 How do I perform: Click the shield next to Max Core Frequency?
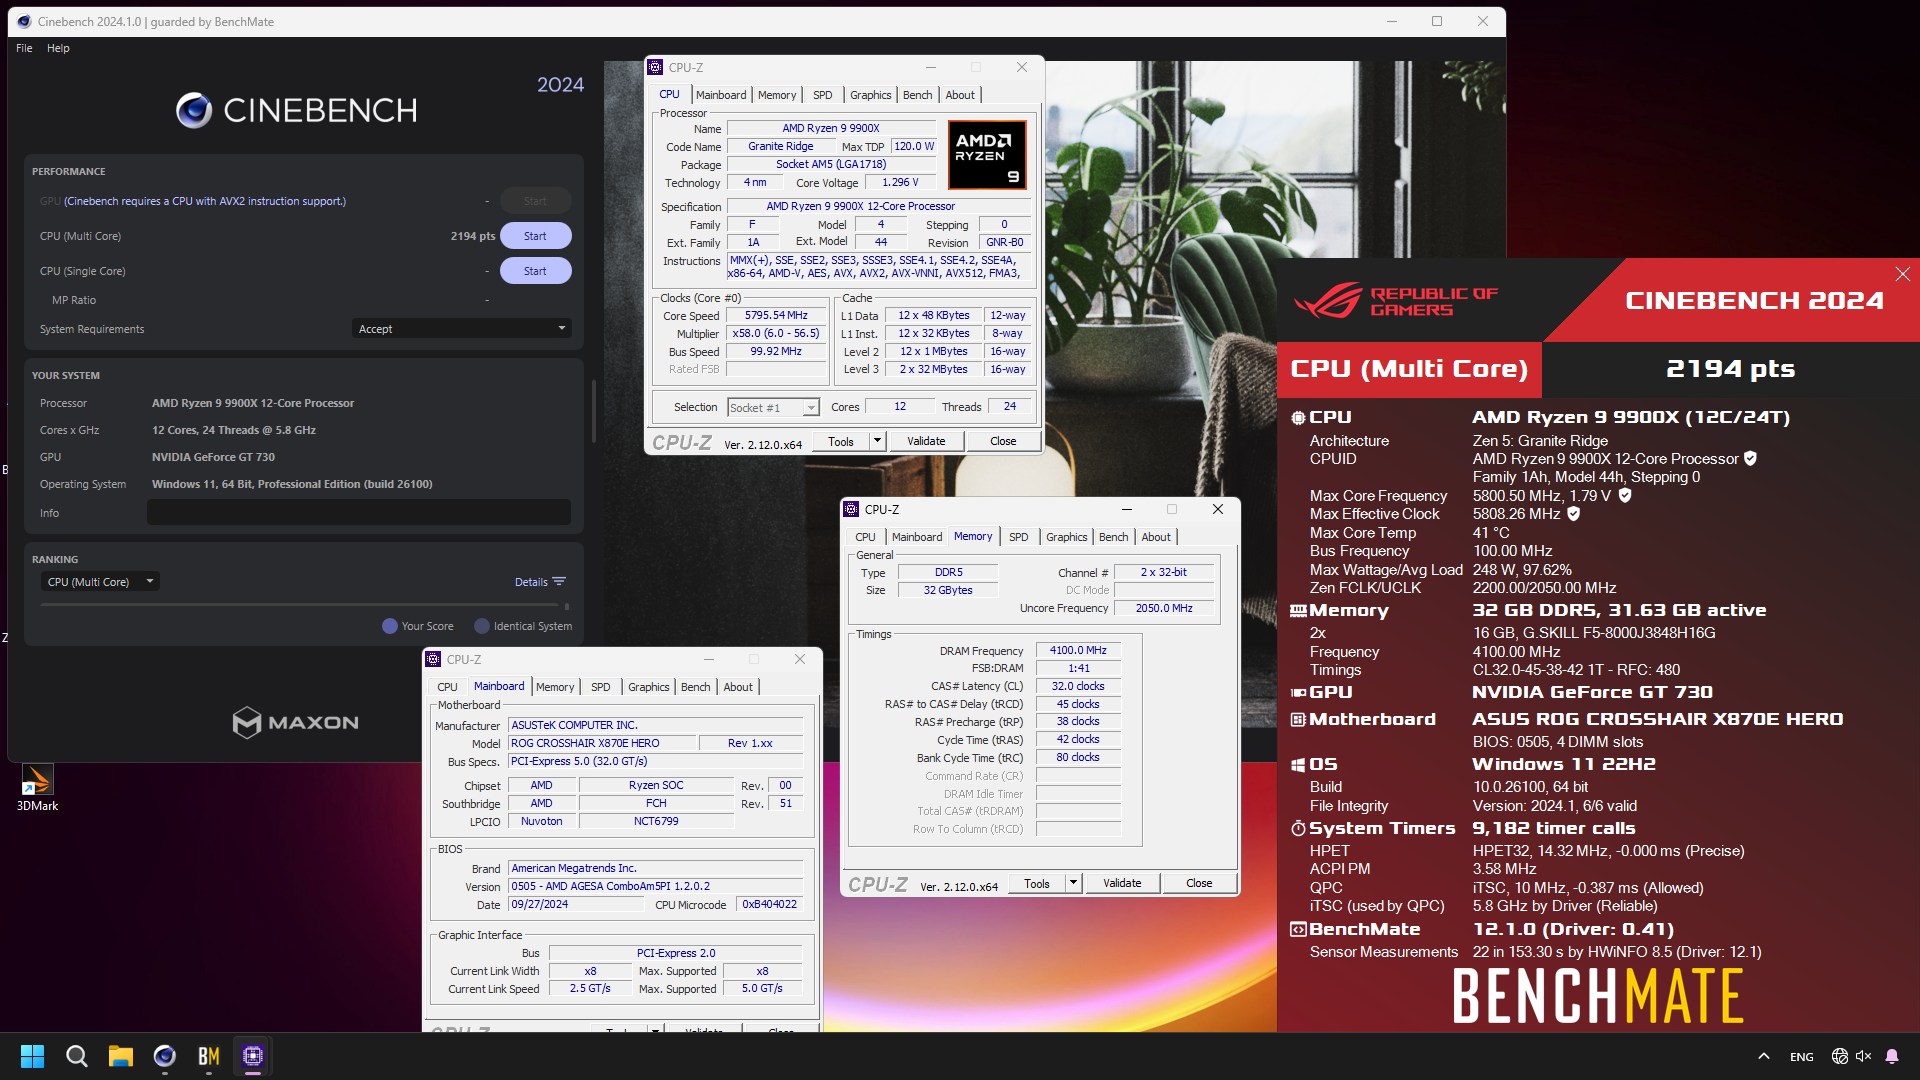1625,495
